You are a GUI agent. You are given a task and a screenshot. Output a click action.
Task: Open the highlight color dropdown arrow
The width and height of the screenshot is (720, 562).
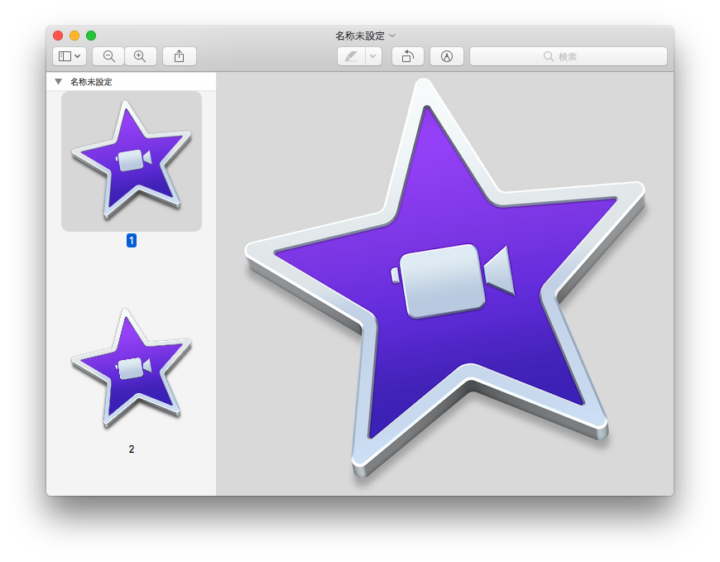tap(373, 57)
